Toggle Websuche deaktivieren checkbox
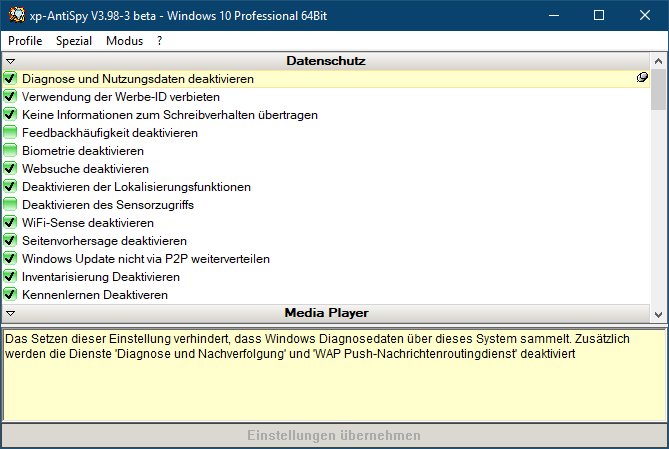This screenshot has width=669, height=449. (10, 168)
